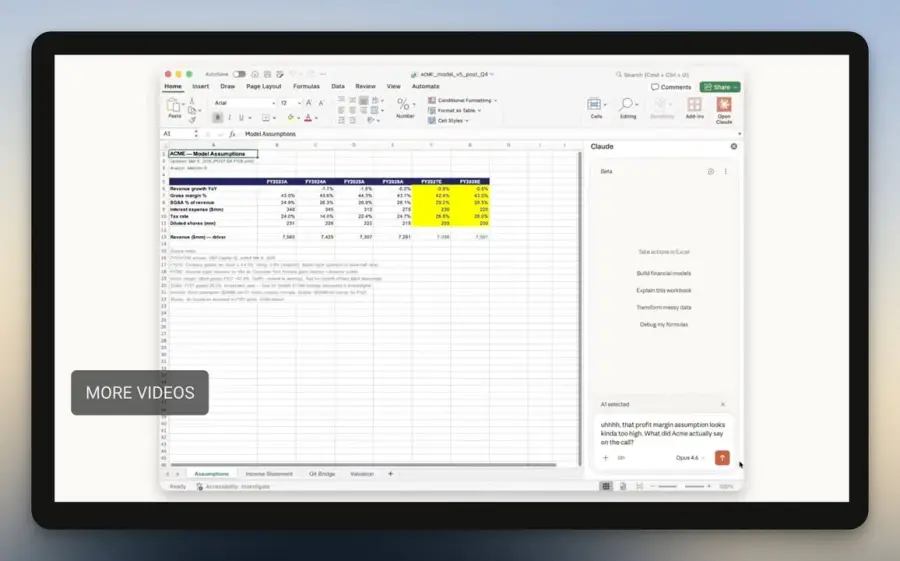900x561 pixels.
Task: Toggle Bold formatting
Action: (x=217, y=118)
